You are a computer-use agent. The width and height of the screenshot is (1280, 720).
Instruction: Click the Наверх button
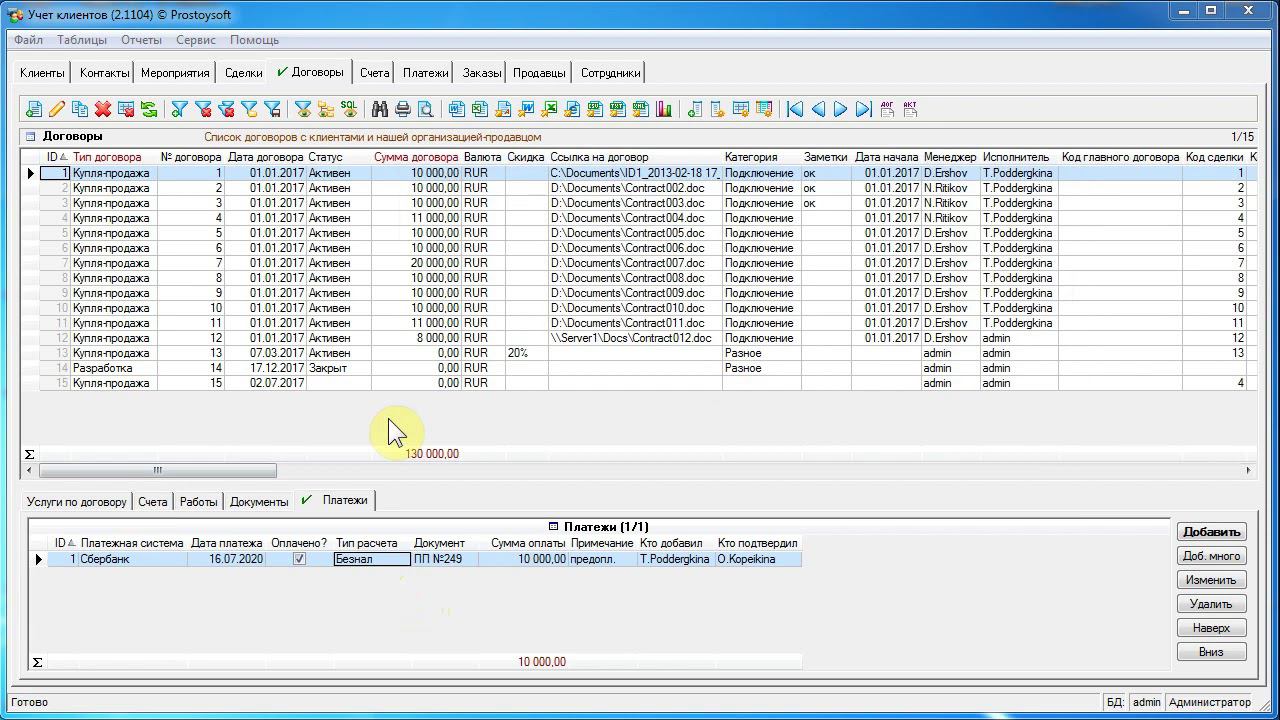coord(1212,628)
